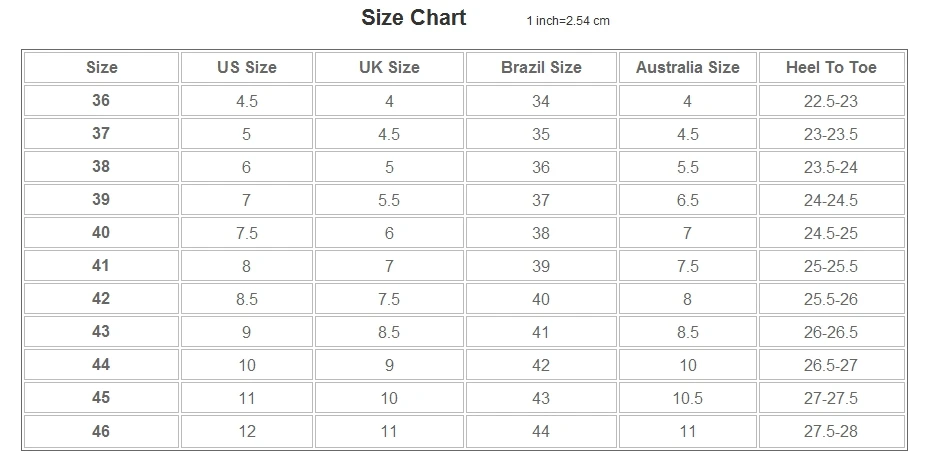Click the Australia Size header cell
Viewport: 927px width, 472px height.
coord(688,67)
